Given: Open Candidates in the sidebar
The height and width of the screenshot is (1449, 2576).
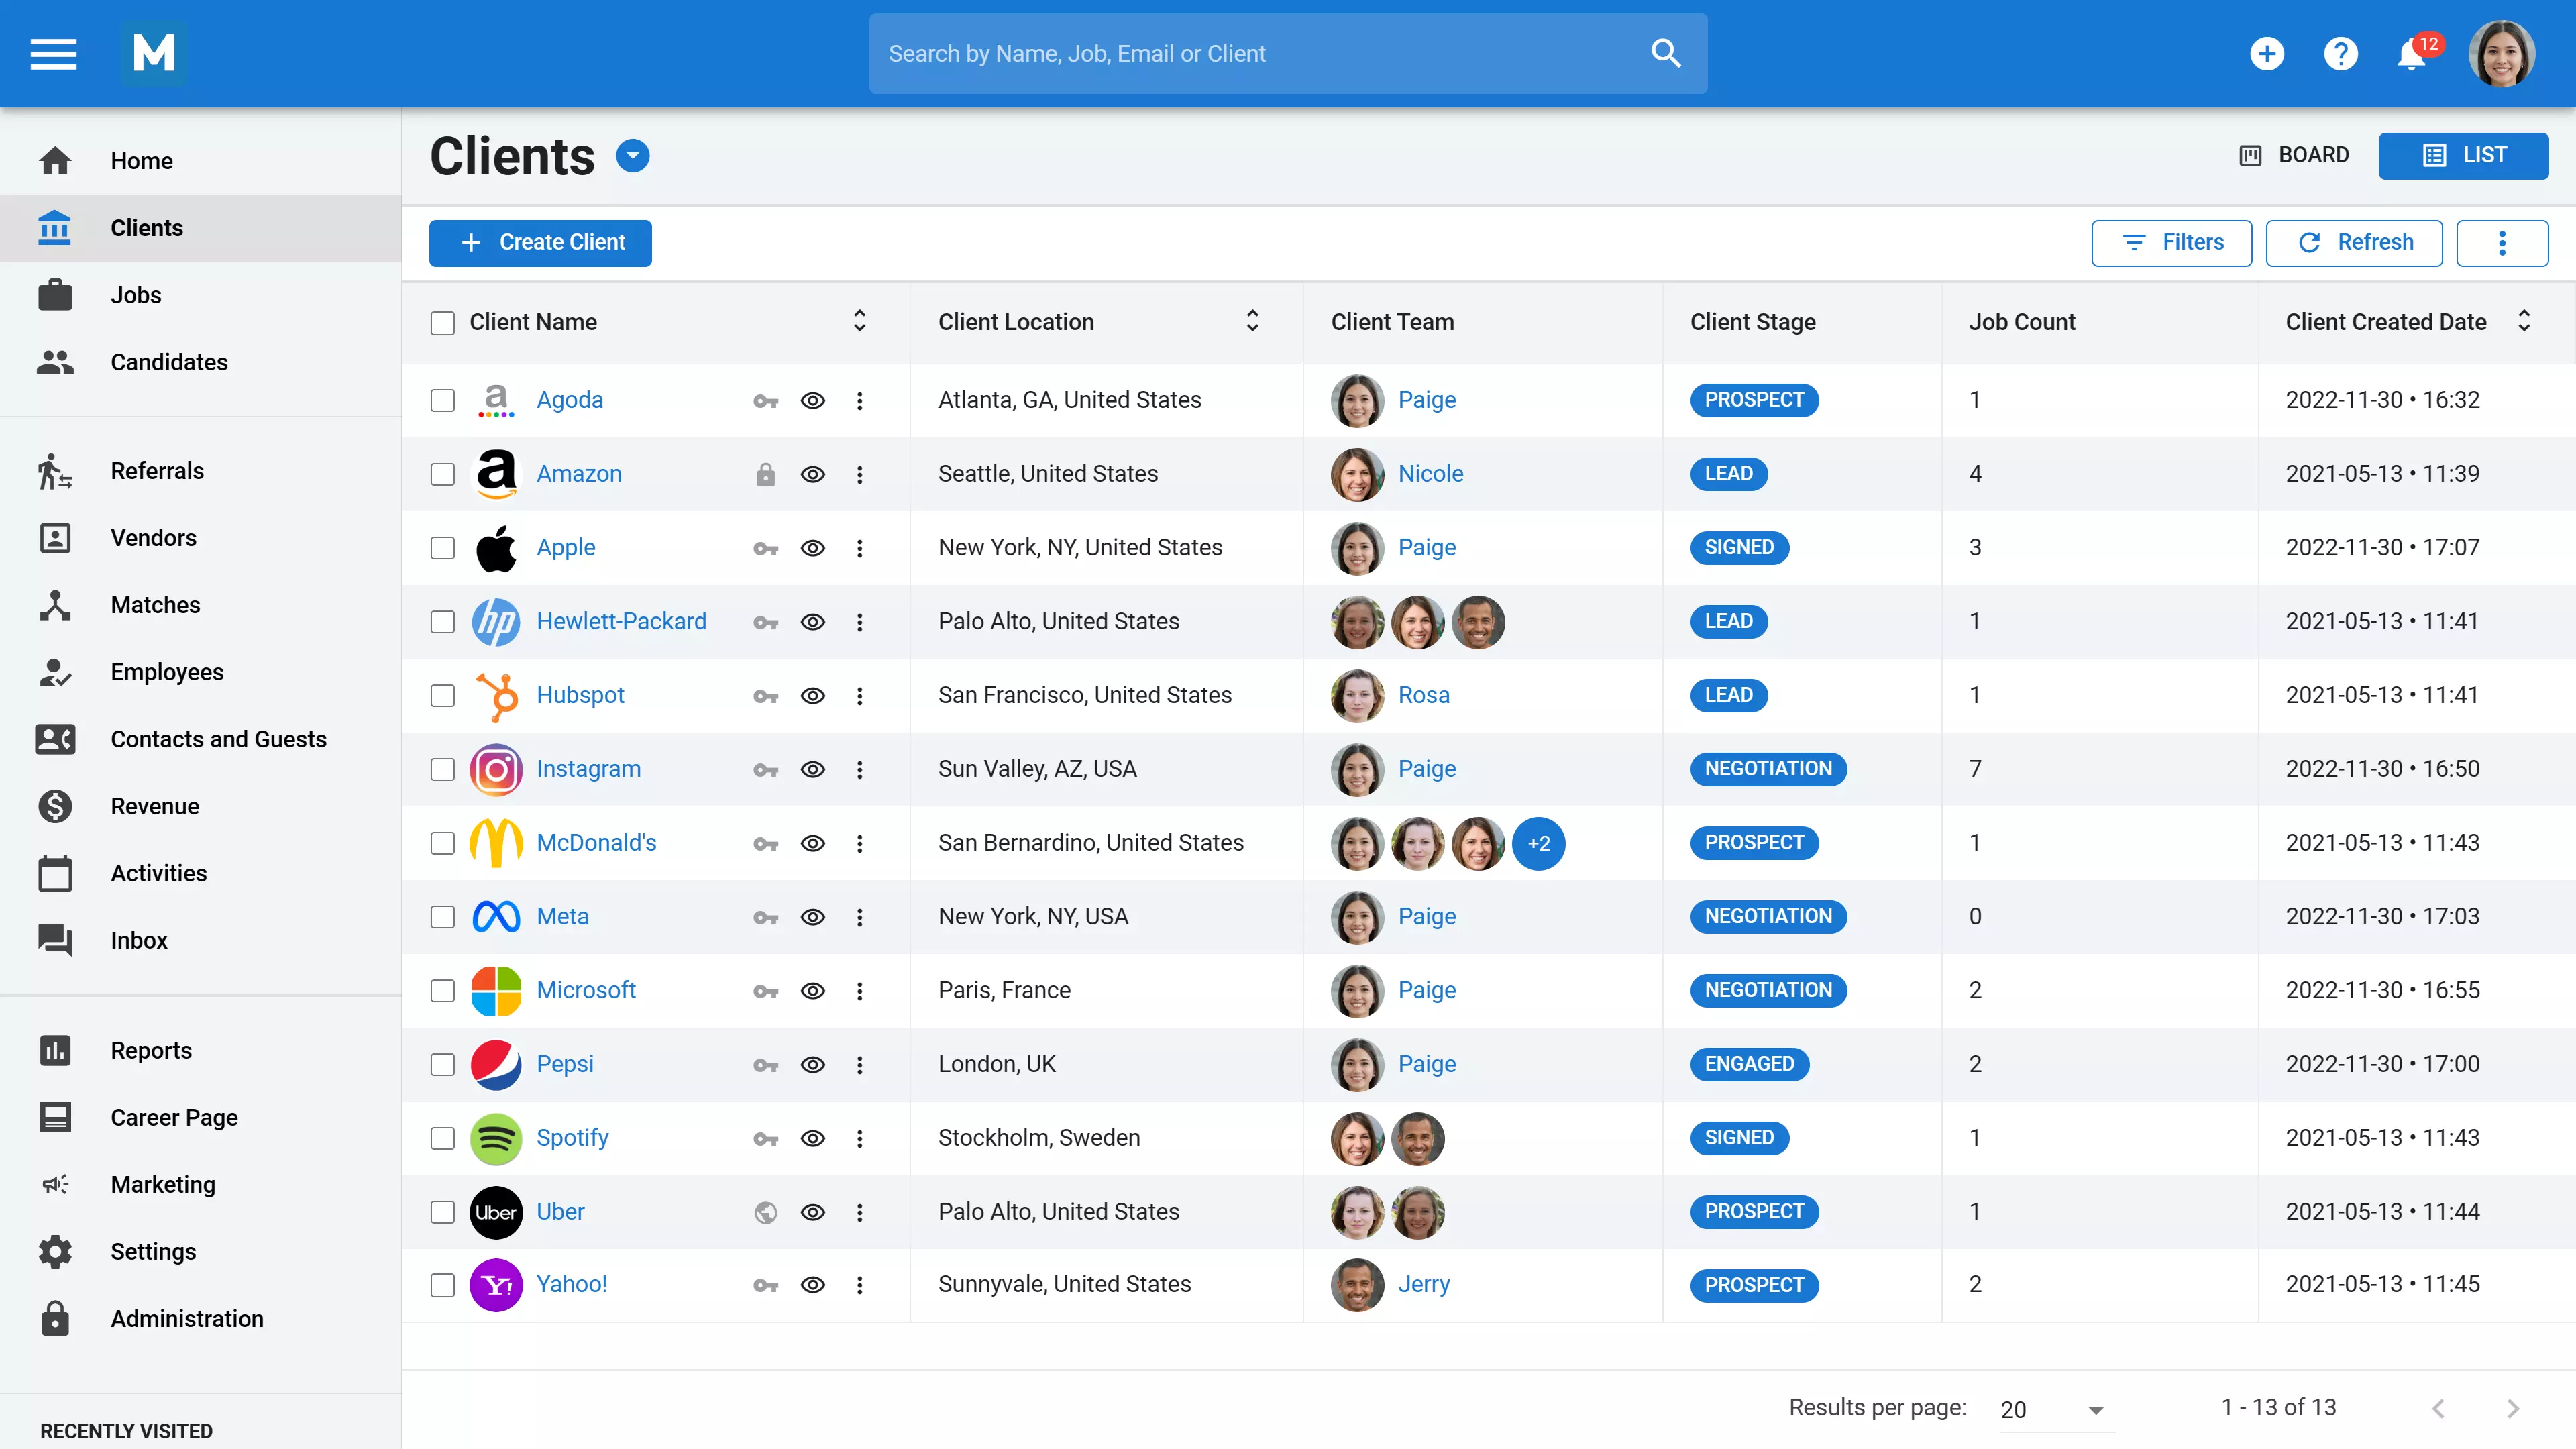Looking at the screenshot, I should pyautogui.click(x=169, y=362).
